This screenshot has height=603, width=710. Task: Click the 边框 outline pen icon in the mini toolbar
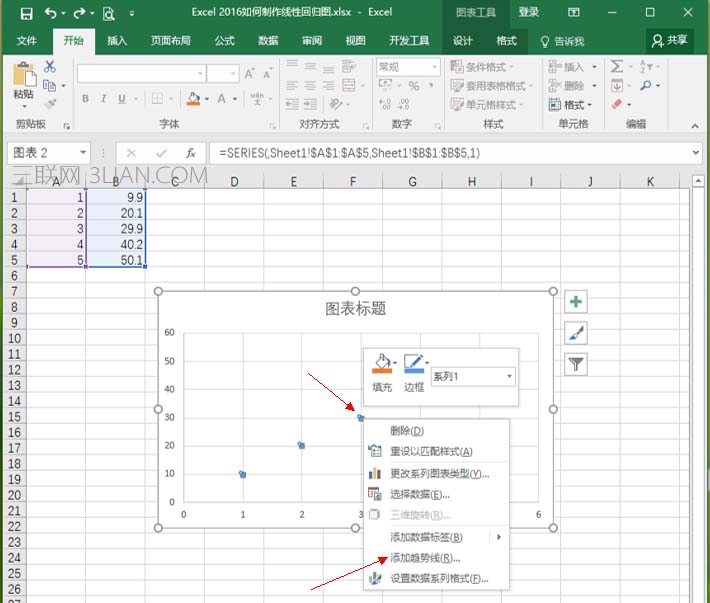[x=411, y=364]
